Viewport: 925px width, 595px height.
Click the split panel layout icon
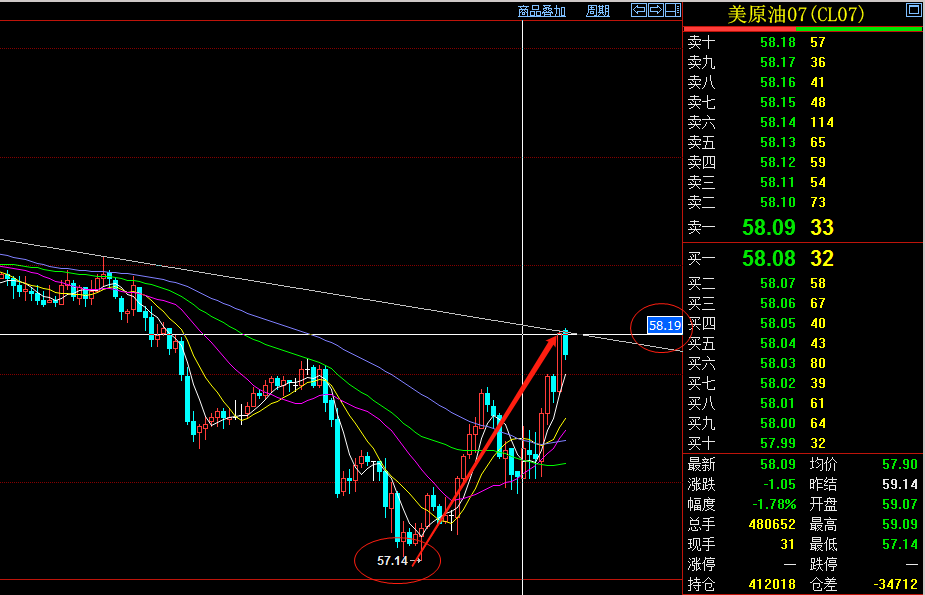click(x=672, y=10)
